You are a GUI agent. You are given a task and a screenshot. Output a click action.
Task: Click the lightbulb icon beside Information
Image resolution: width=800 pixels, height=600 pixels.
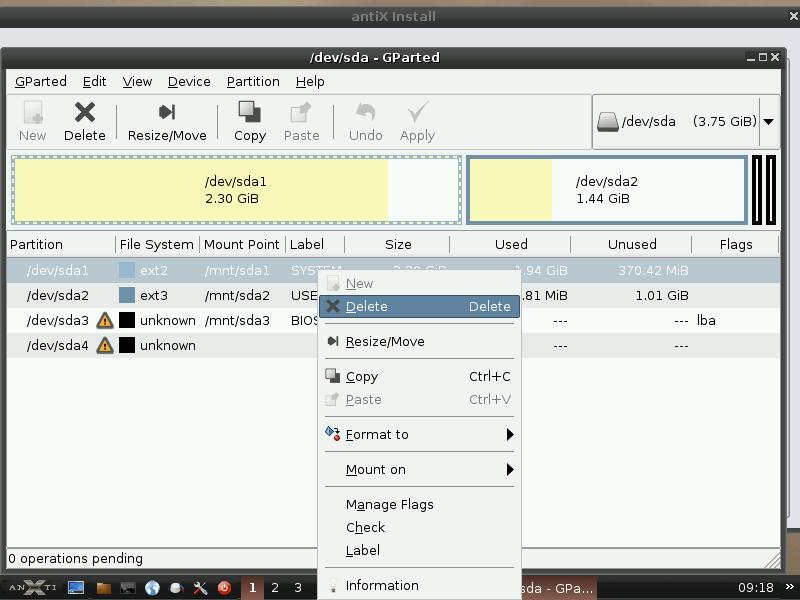pyautogui.click(x=333, y=586)
